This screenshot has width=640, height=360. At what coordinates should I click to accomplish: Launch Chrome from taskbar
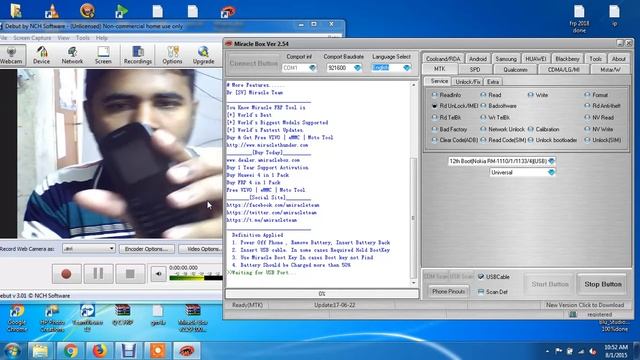coord(70,351)
